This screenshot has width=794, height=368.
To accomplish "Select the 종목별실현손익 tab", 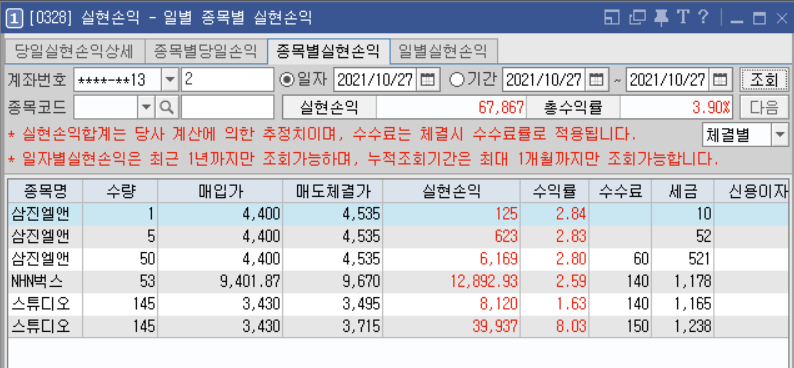I will click(328, 51).
